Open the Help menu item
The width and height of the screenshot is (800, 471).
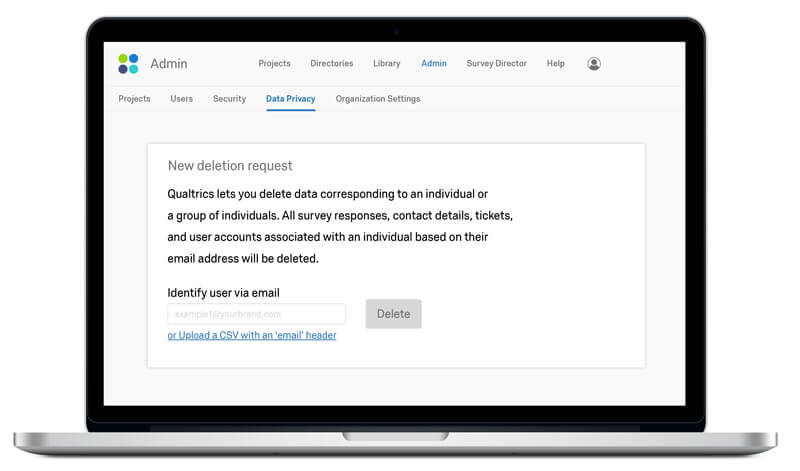tap(556, 63)
